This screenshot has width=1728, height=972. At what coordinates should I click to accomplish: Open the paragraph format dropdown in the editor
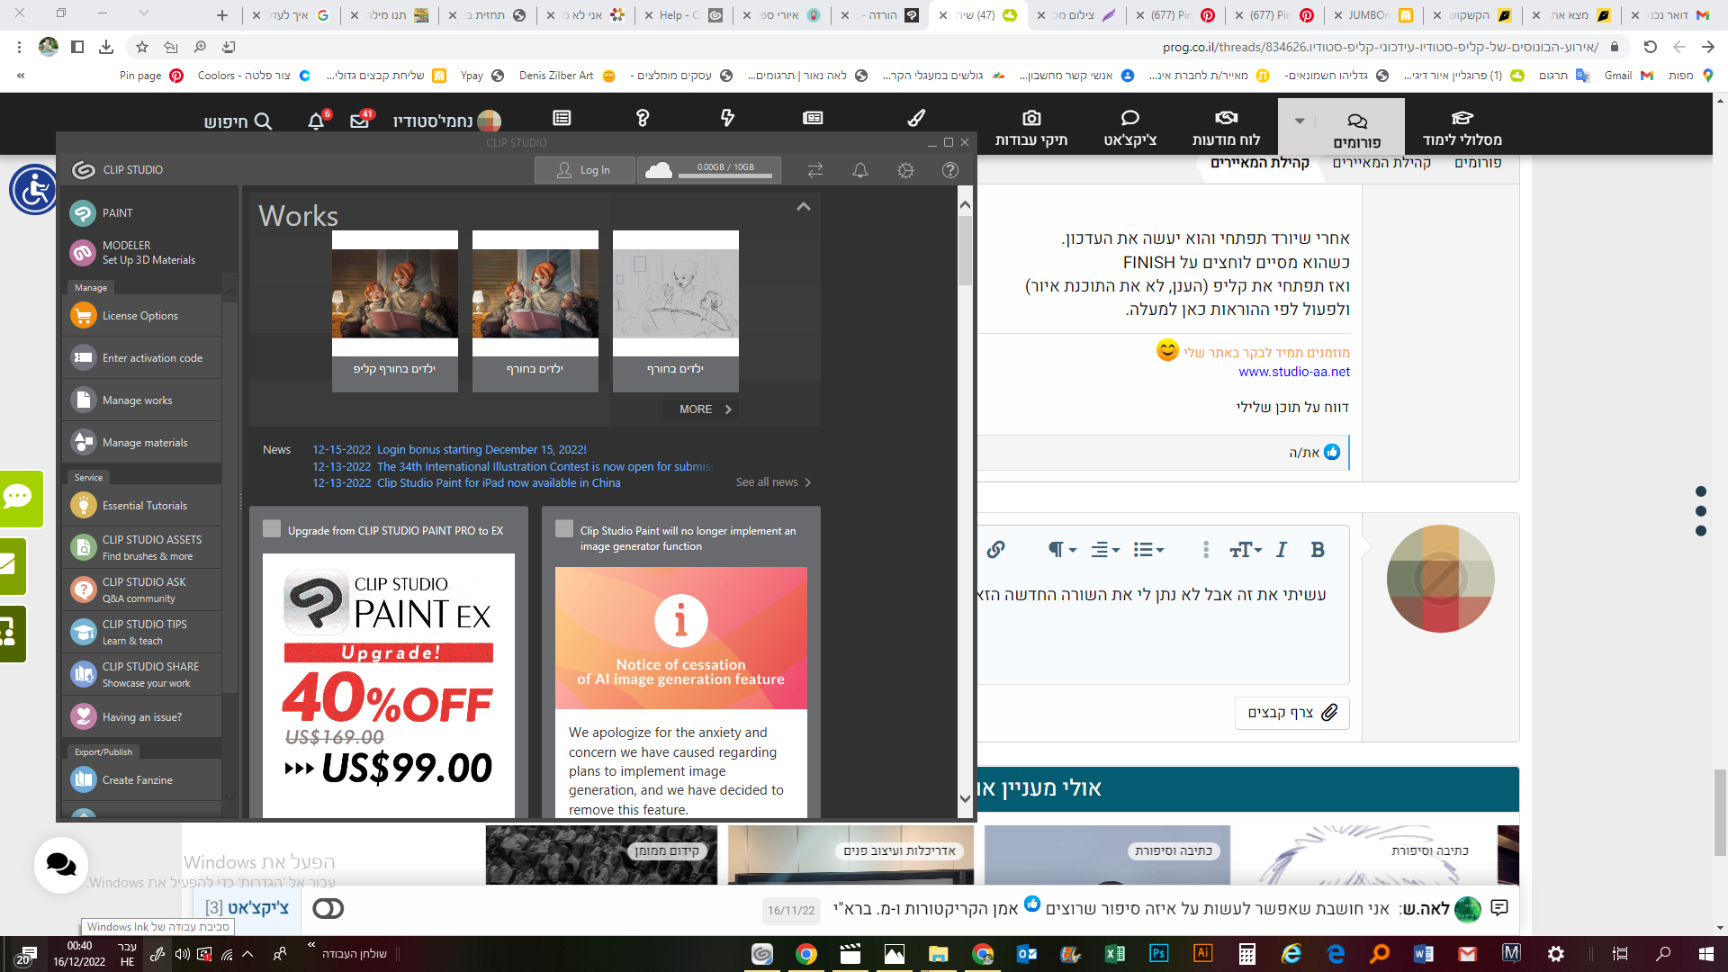(x=1061, y=549)
